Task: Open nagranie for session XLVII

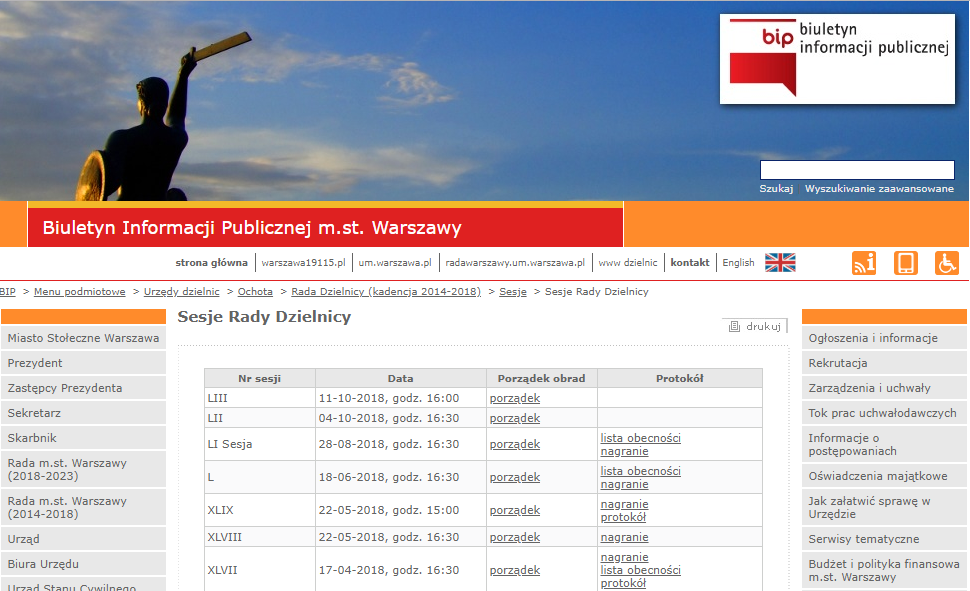Action: click(624, 557)
